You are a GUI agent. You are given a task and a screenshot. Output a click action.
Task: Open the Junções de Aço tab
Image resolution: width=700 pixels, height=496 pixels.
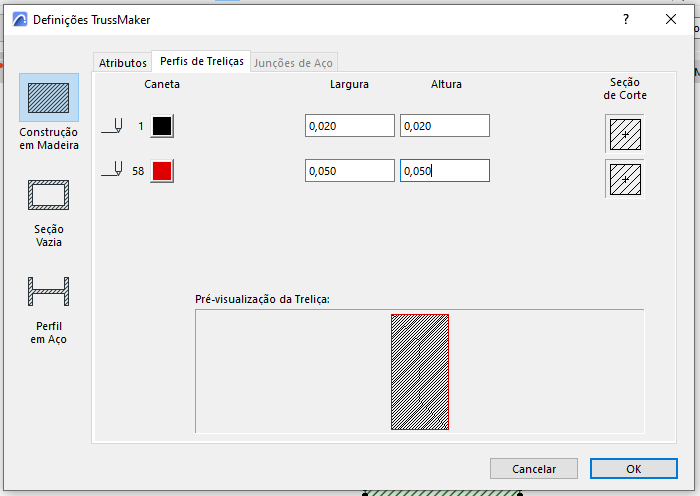click(293, 63)
